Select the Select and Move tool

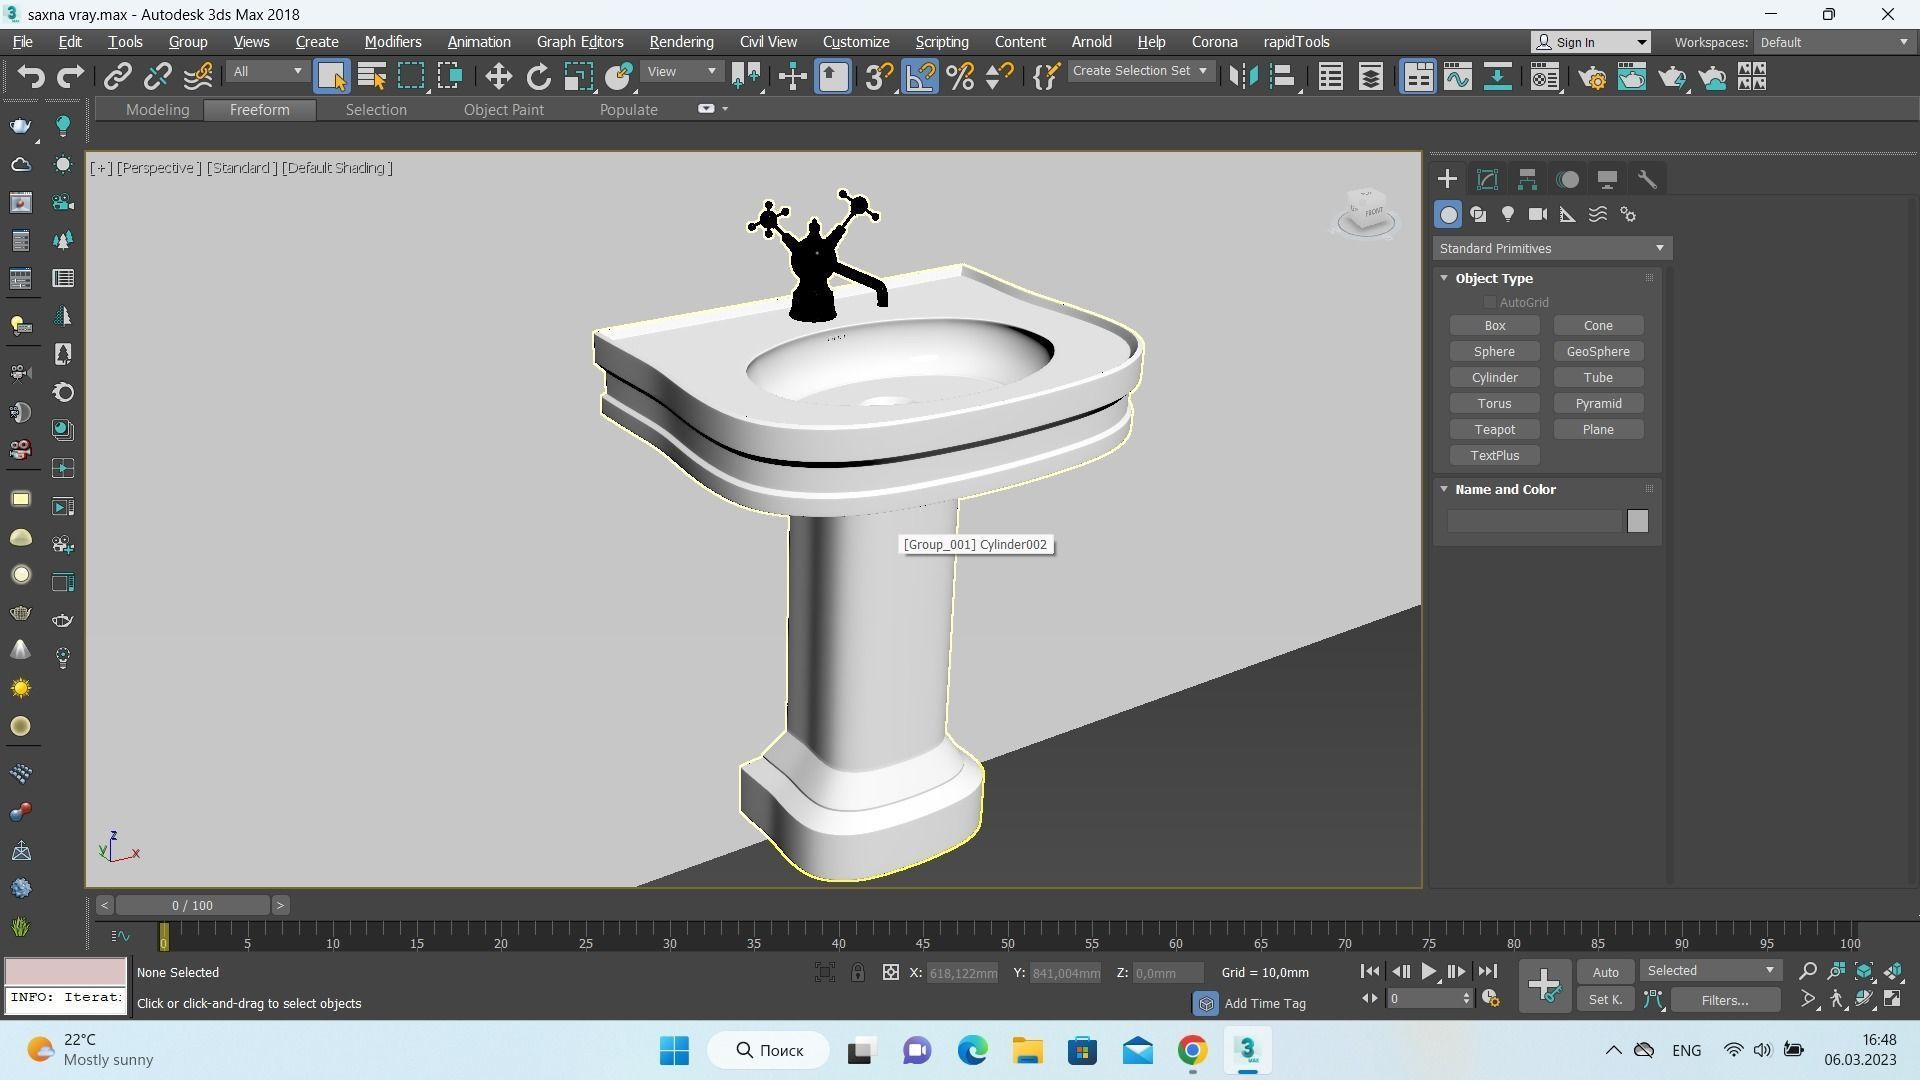[x=497, y=76]
